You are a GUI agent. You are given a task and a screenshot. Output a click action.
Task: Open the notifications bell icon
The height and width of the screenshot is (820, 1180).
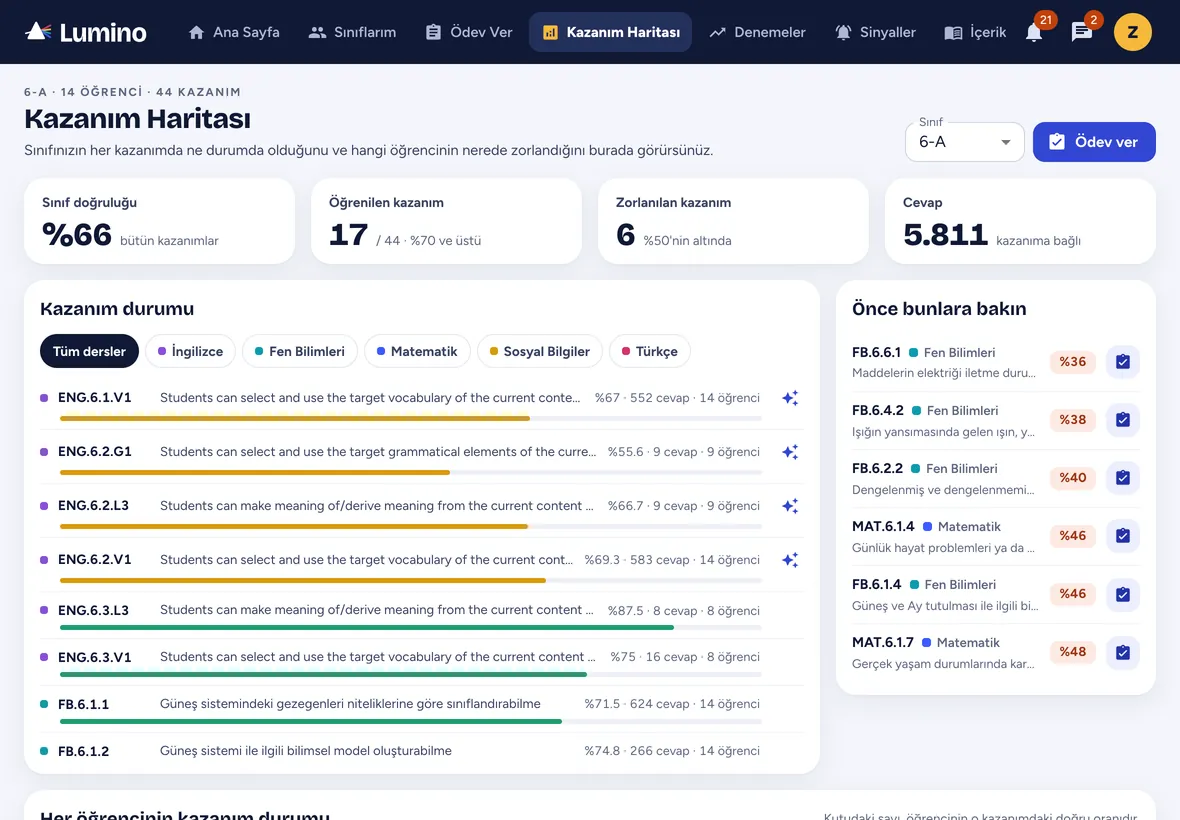[x=1034, y=32]
